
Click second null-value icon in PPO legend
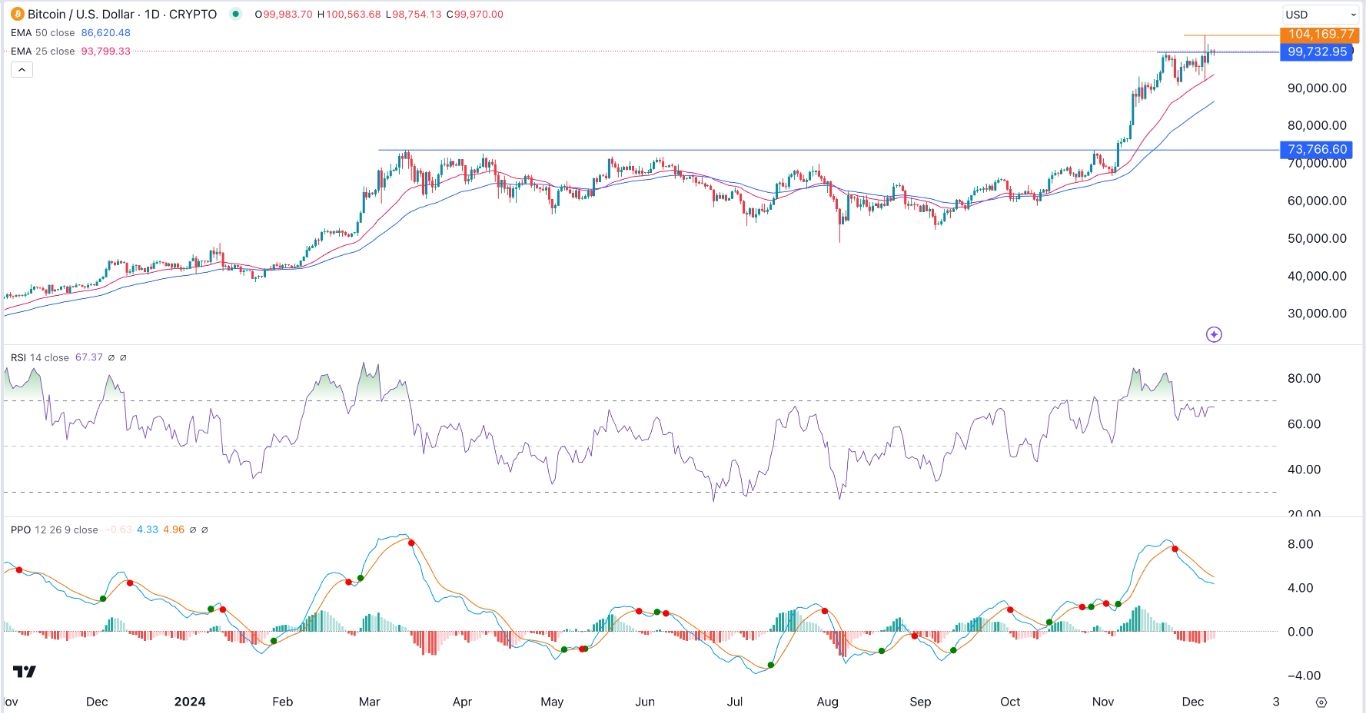click(205, 530)
